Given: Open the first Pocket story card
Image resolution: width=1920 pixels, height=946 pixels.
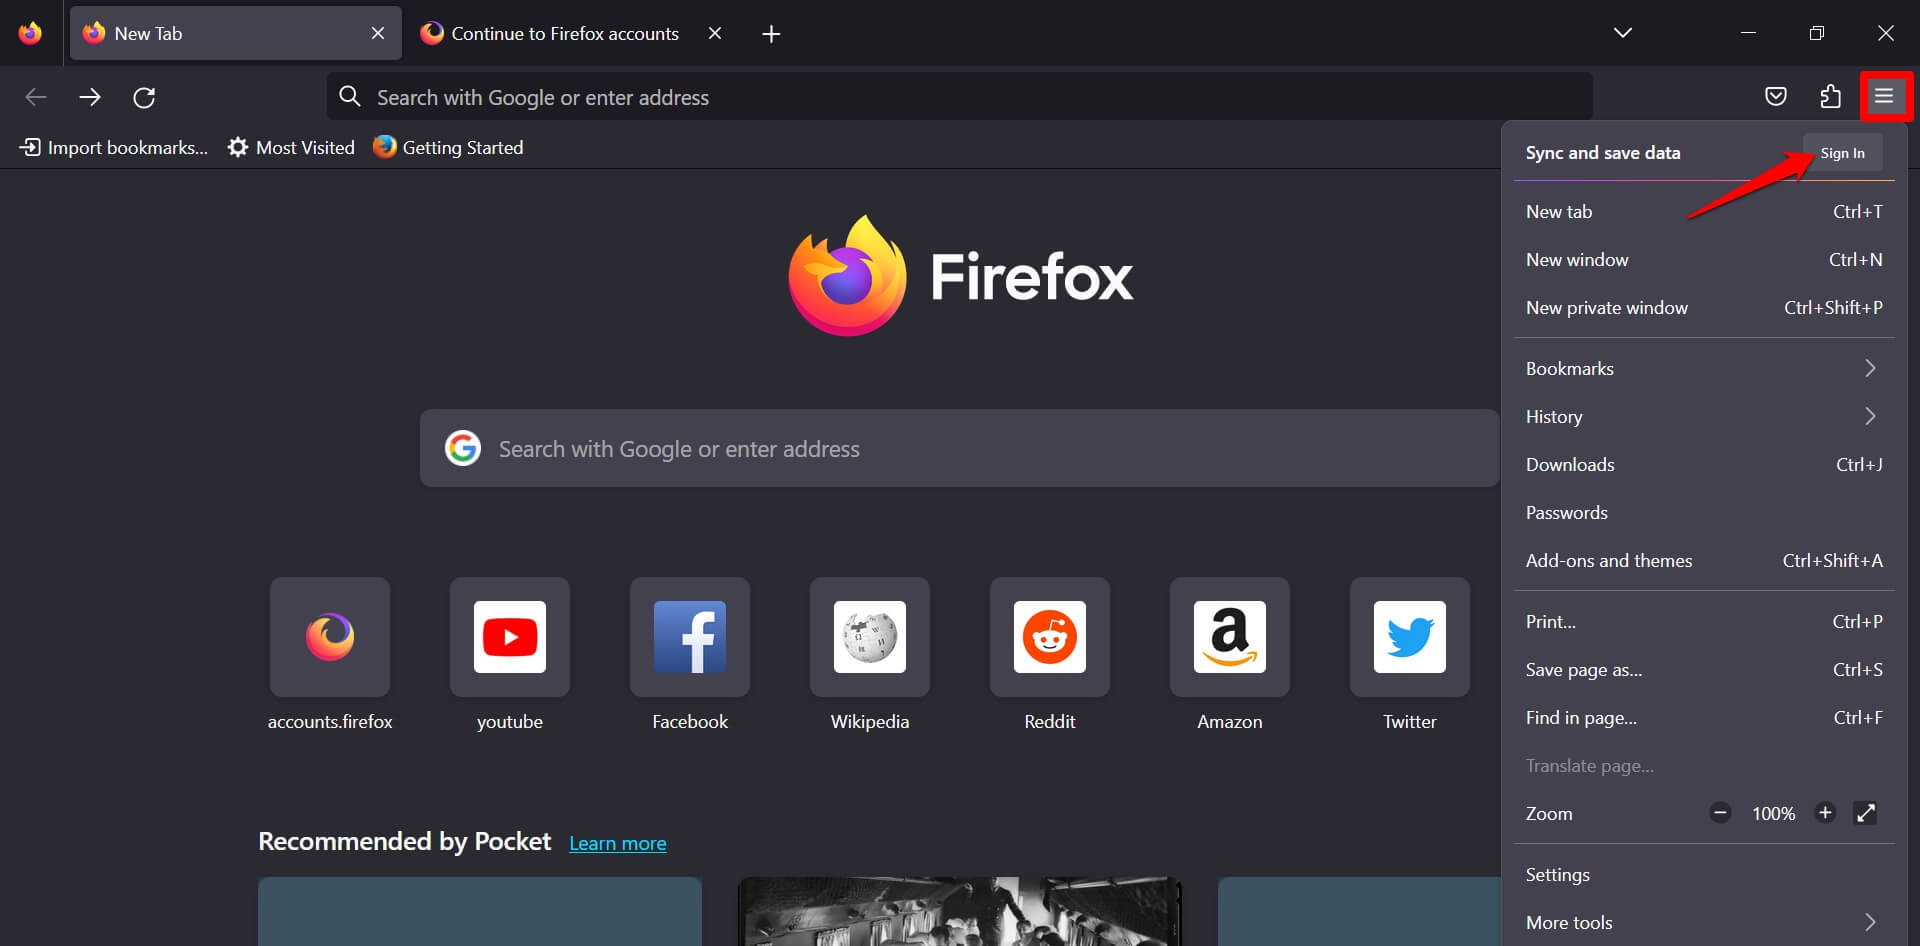Looking at the screenshot, I should (x=480, y=911).
